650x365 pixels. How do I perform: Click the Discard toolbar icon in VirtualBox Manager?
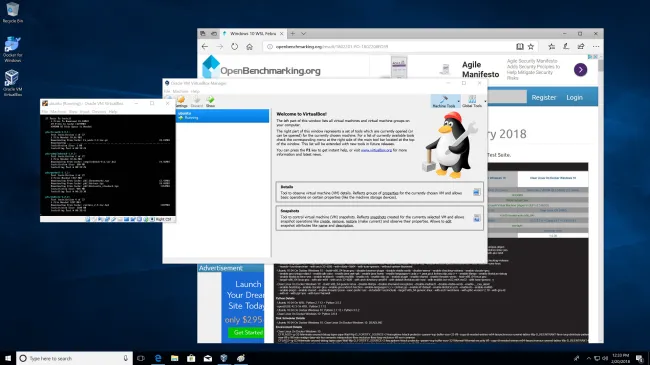click(197, 101)
